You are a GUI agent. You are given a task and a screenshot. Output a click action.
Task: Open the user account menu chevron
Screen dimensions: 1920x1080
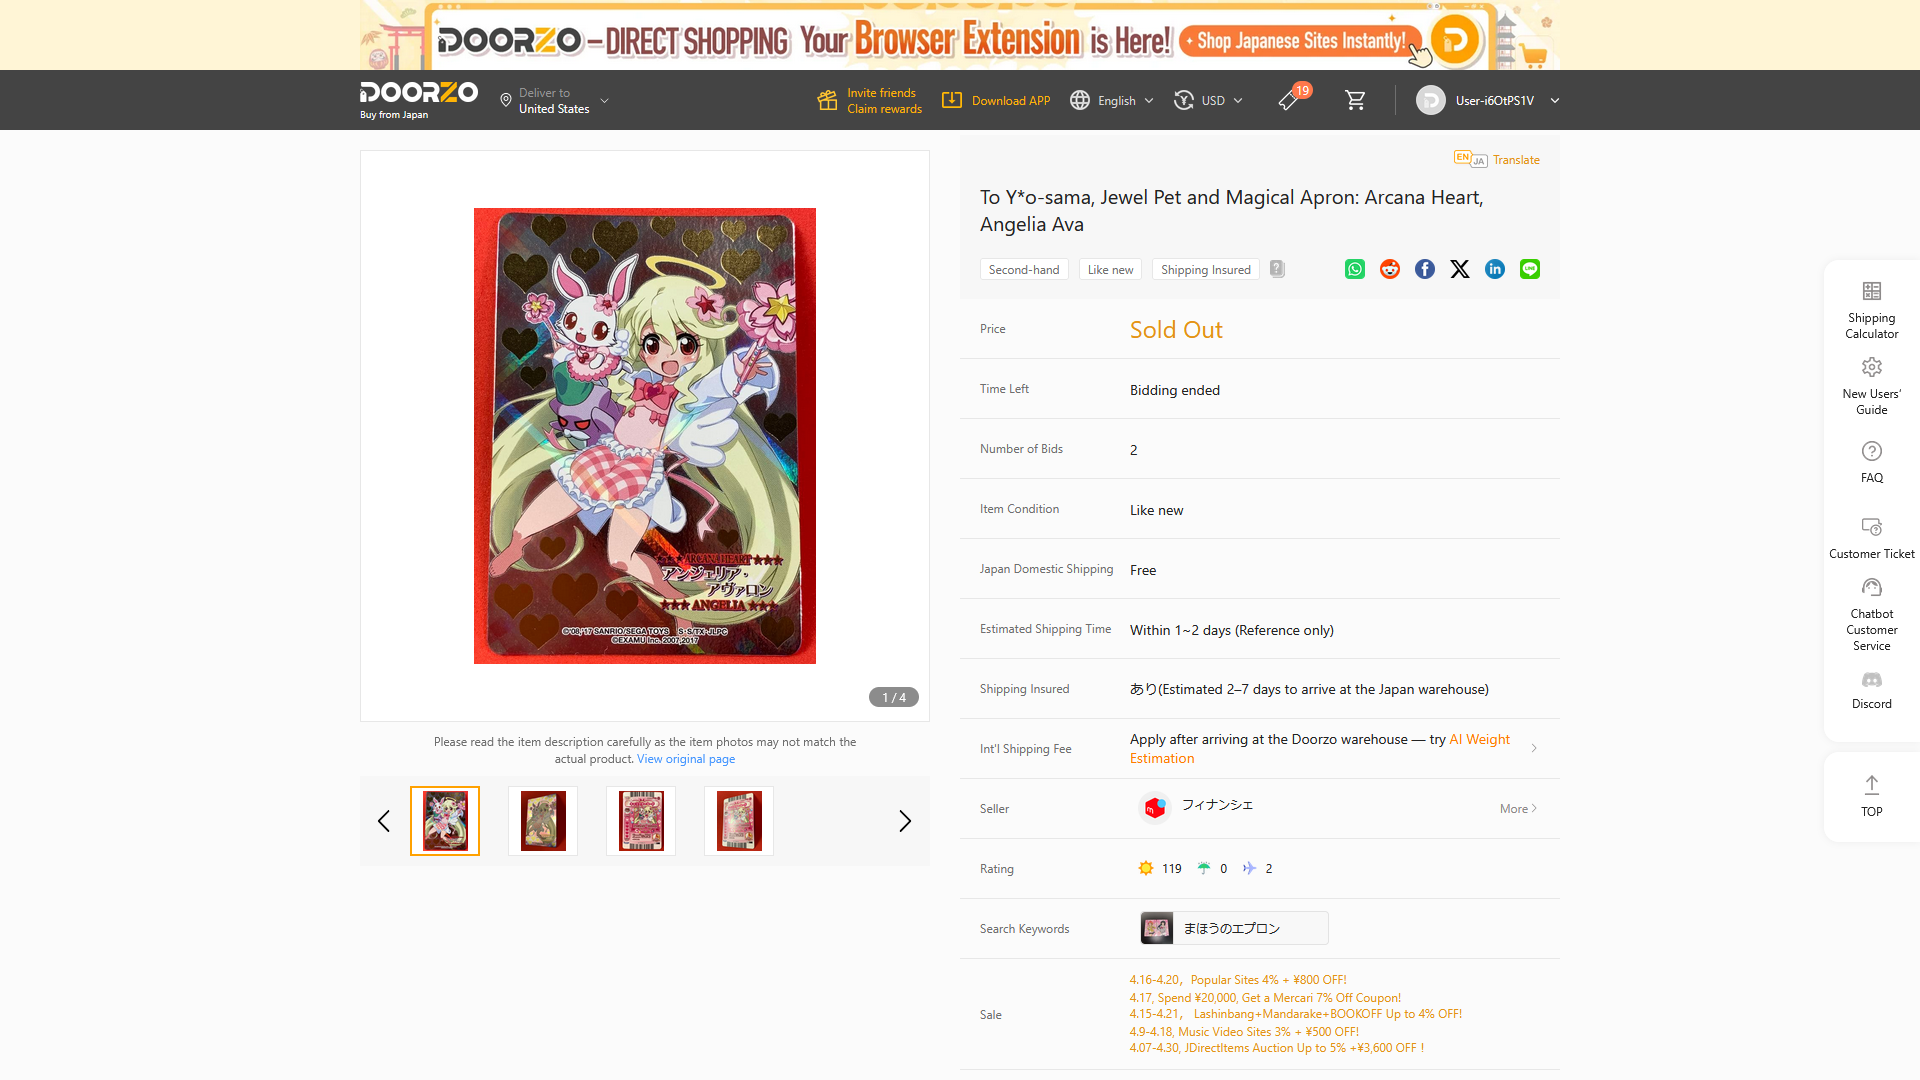[x=1555, y=100]
